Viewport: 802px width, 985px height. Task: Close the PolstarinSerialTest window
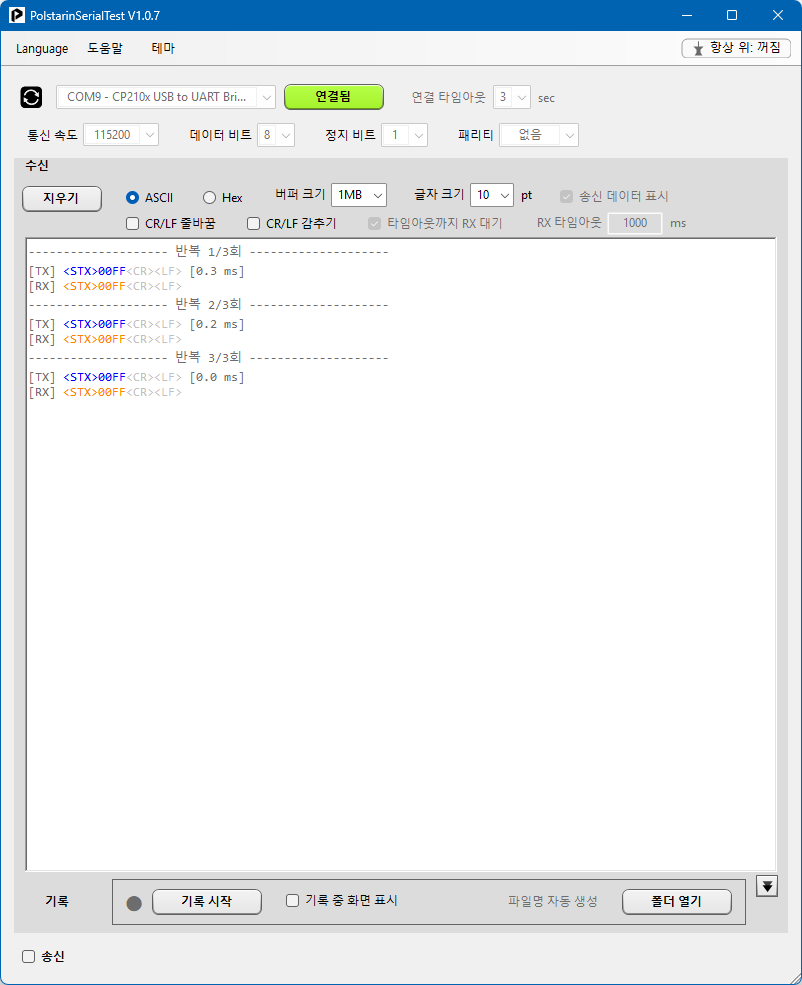pyautogui.click(x=778, y=15)
